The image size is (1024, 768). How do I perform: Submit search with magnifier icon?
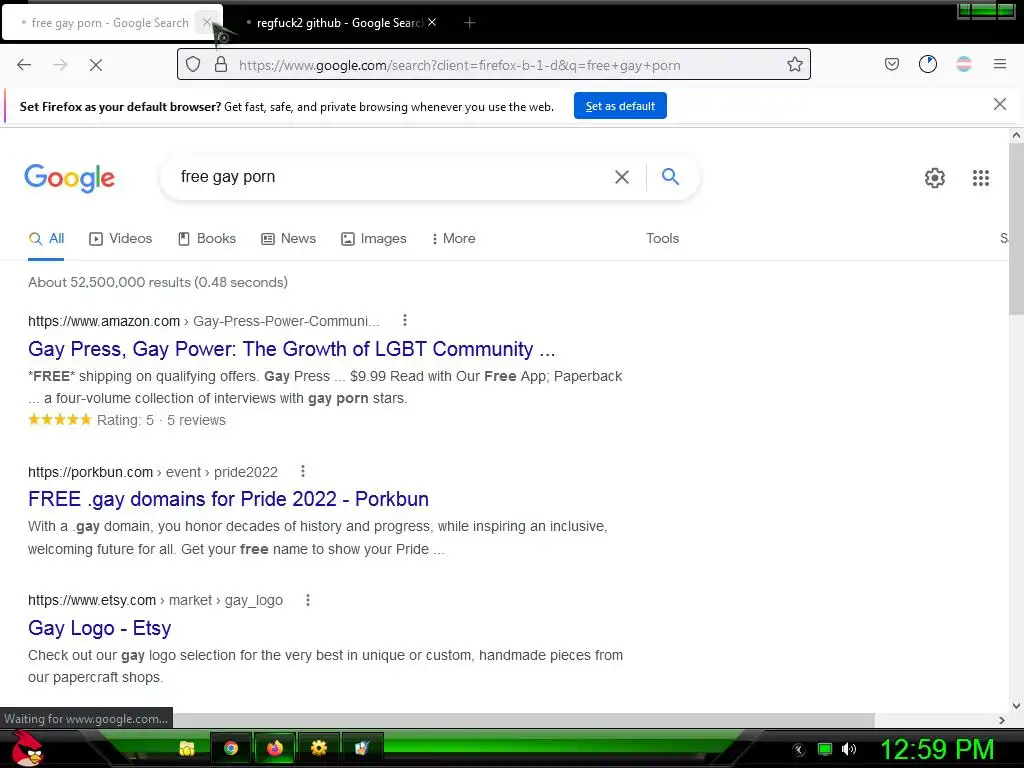tap(670, 176)
